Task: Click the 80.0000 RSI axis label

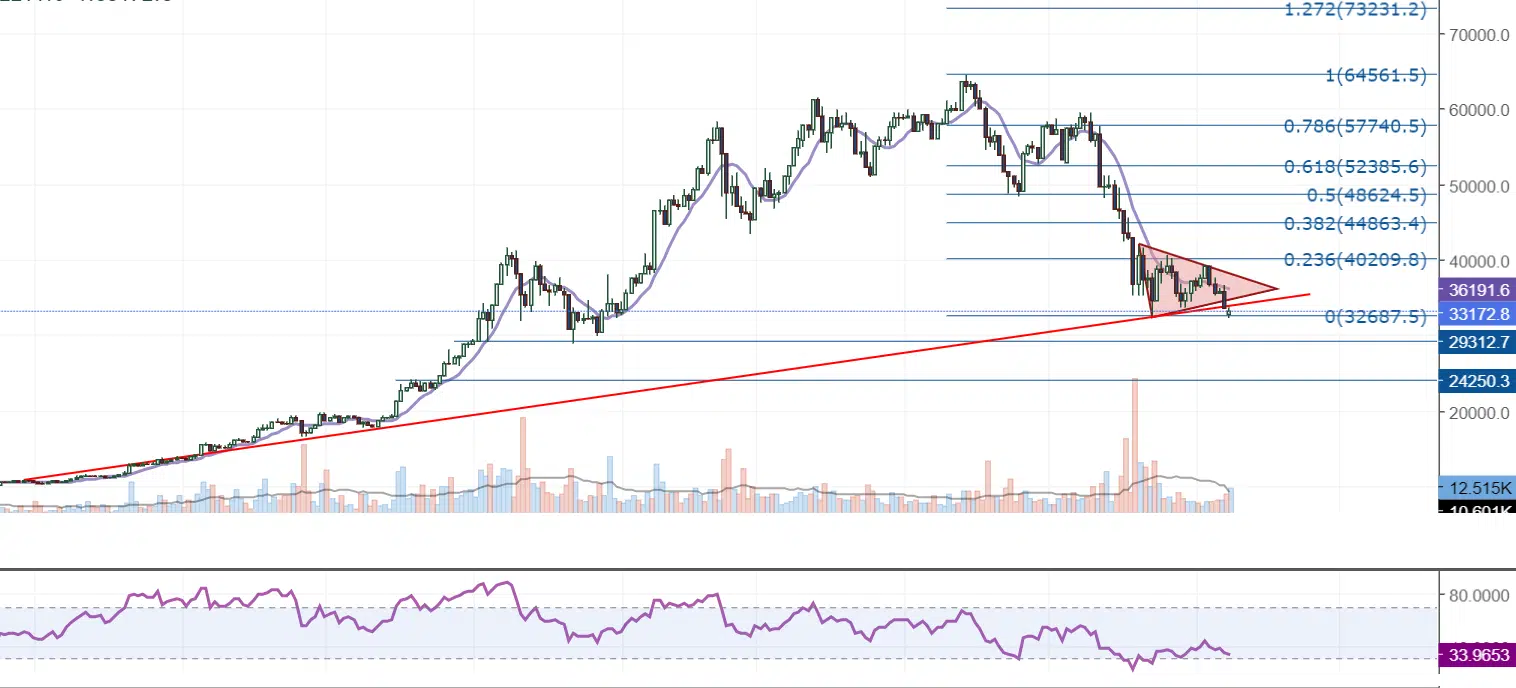Action: pyautogui.click(x=1479, y=595)
